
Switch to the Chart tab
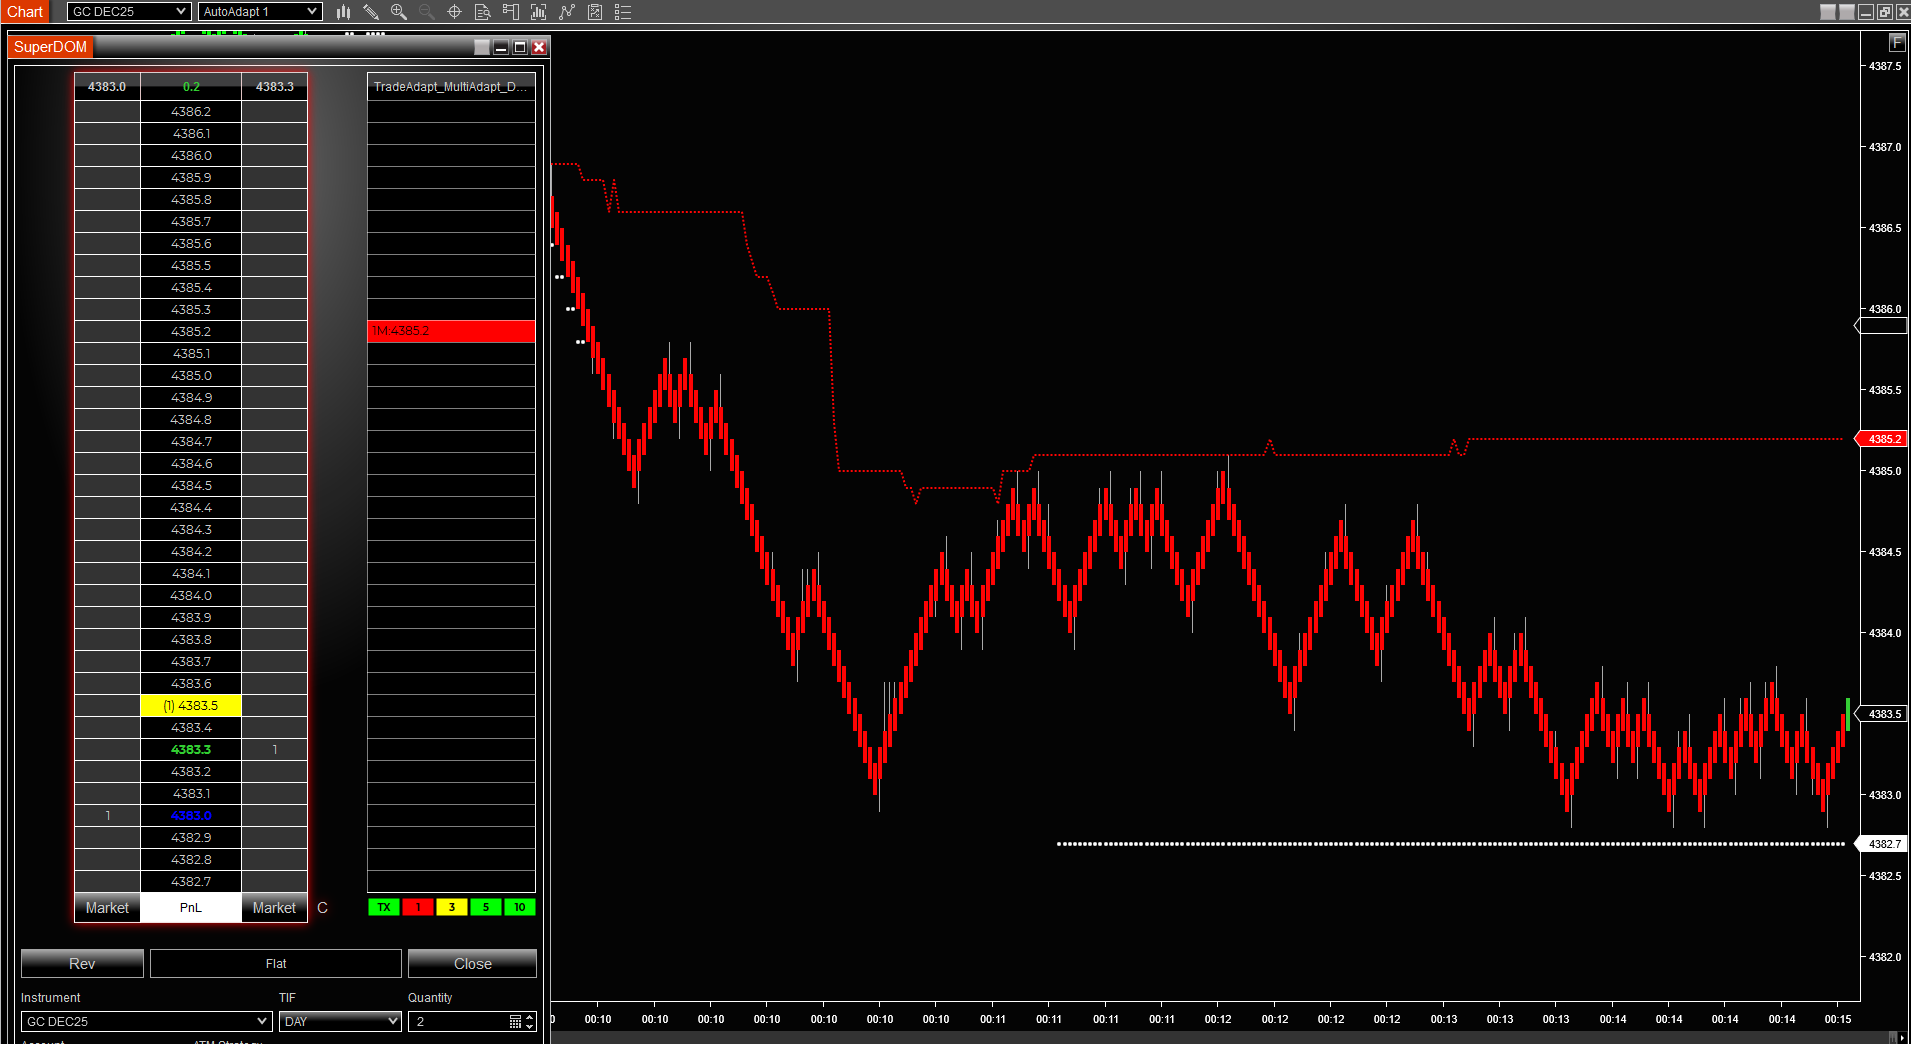[x=25, y=12]
